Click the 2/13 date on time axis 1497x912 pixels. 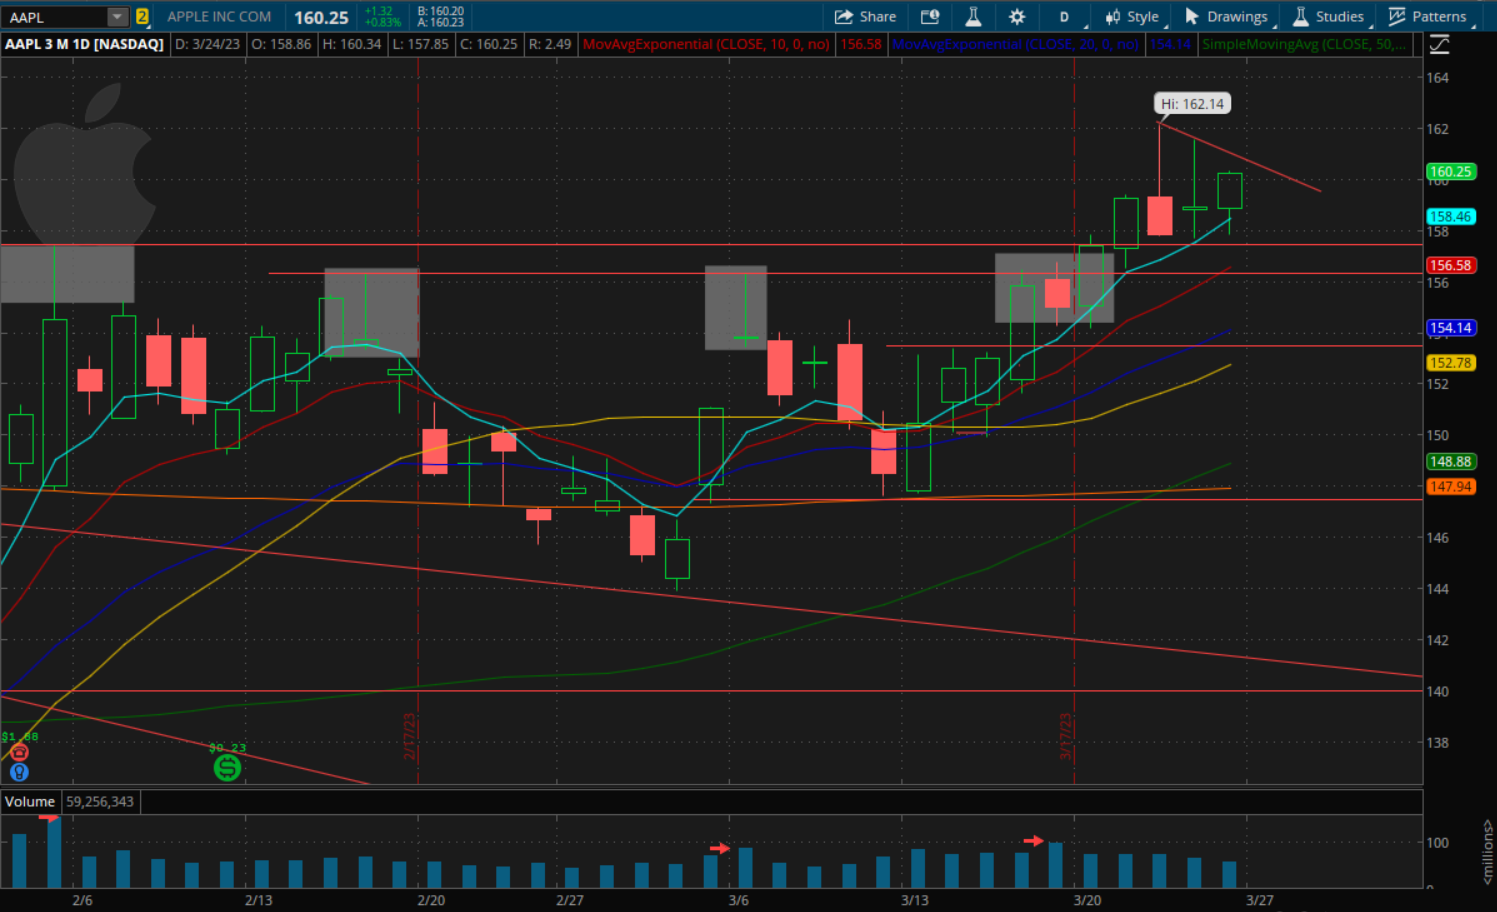point(258,900)
